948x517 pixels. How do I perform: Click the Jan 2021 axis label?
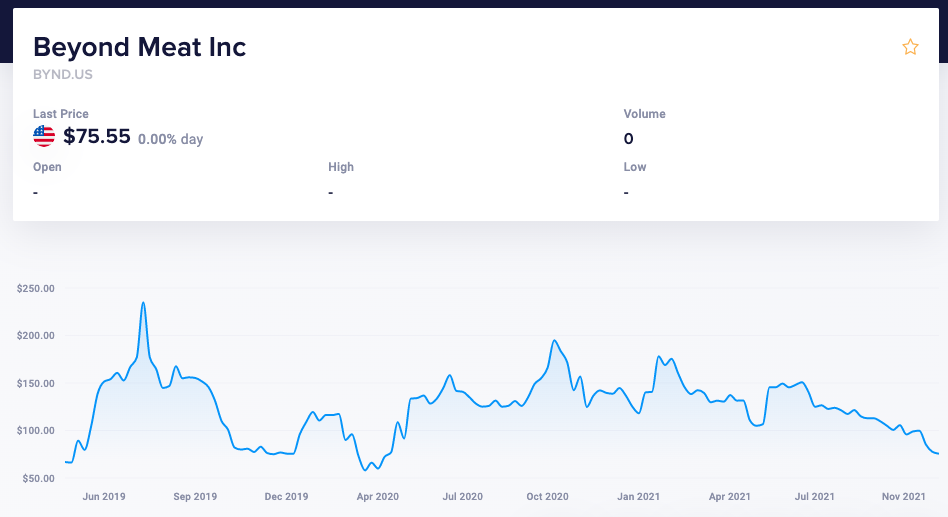[638, 496]
